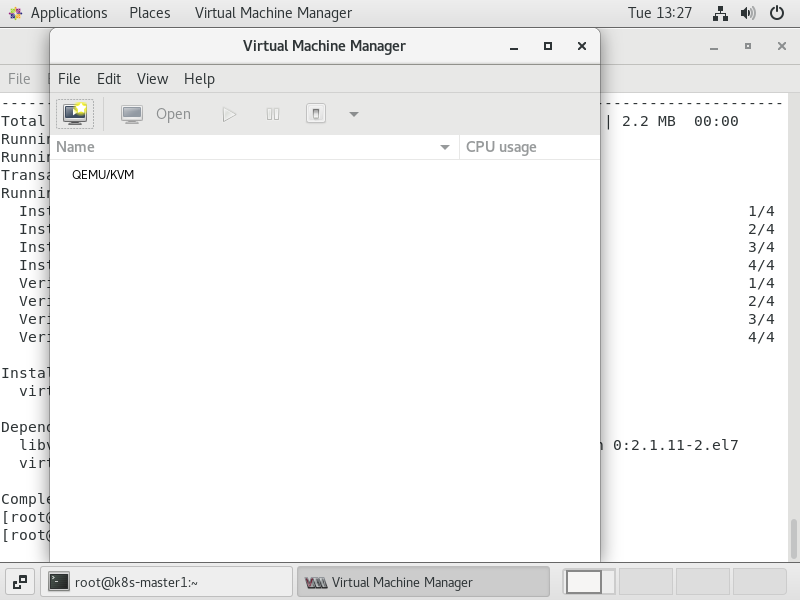Minimize the background terminal window
Viewport: 800px width, 600px height.
714,46
